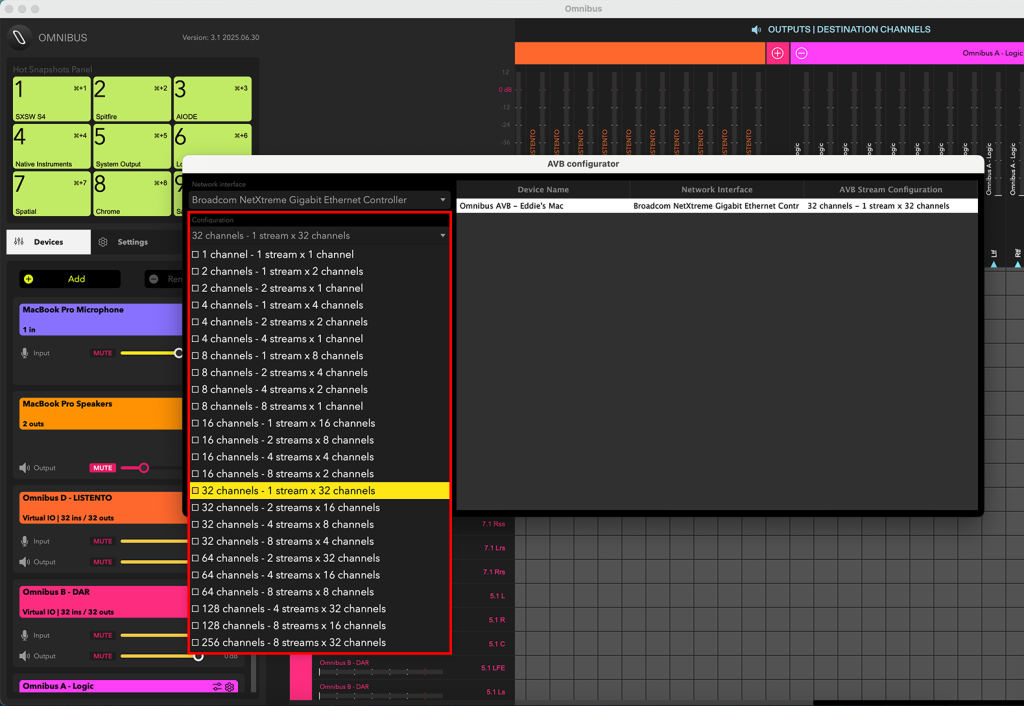
Task: Mute the Omnibus B - DAR output
Action: (x=103, y=656)
